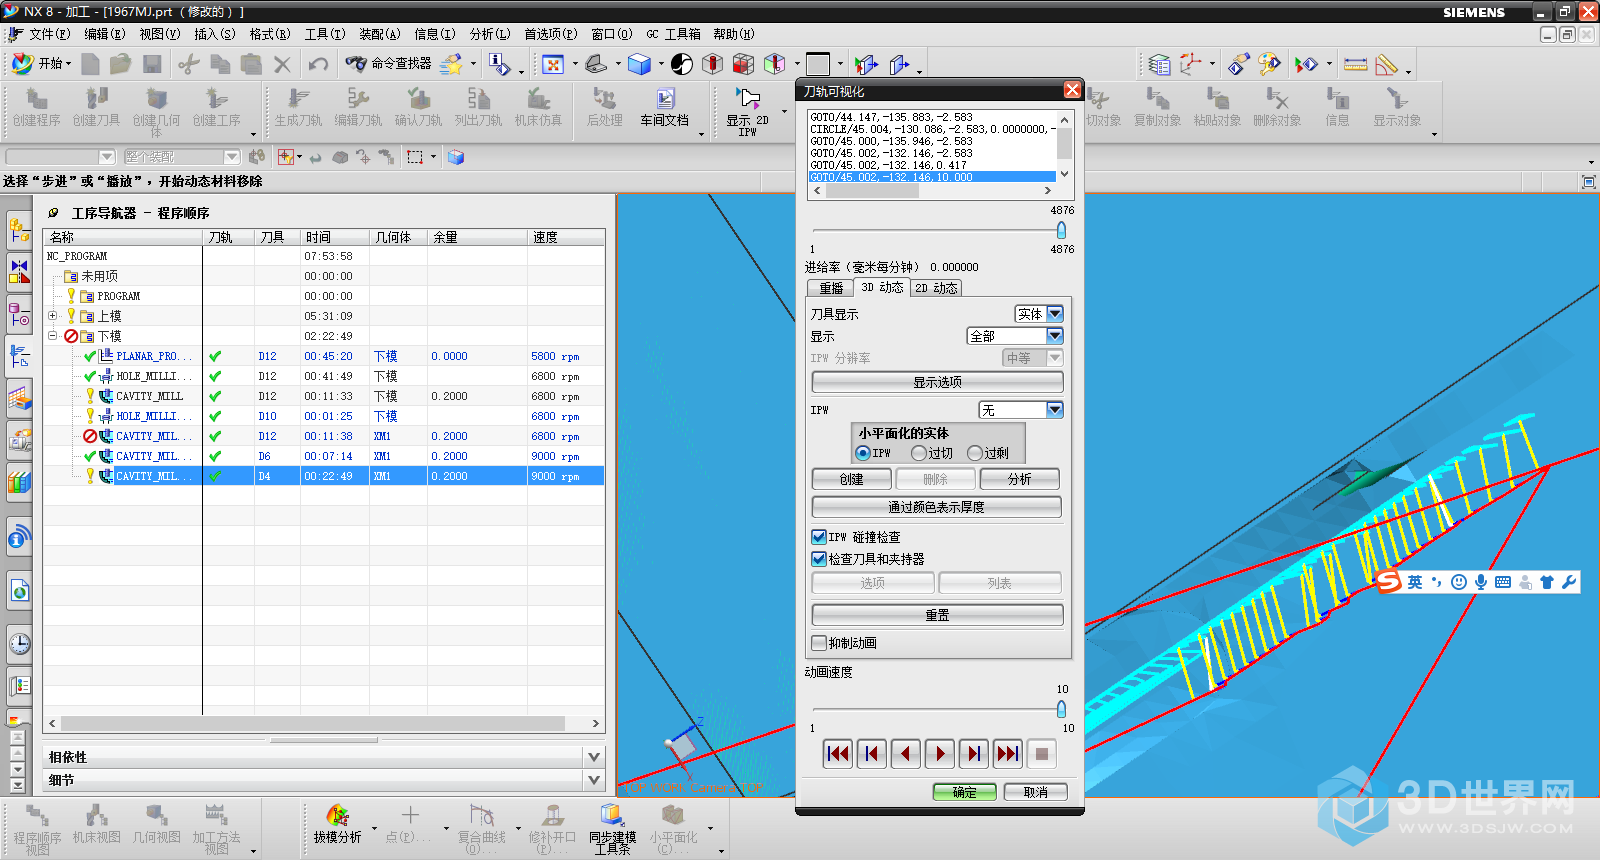Viewport: 1600px width, 860px height.
Task: Toggle check tool and holder checkbox
Action: click(819, 559)
